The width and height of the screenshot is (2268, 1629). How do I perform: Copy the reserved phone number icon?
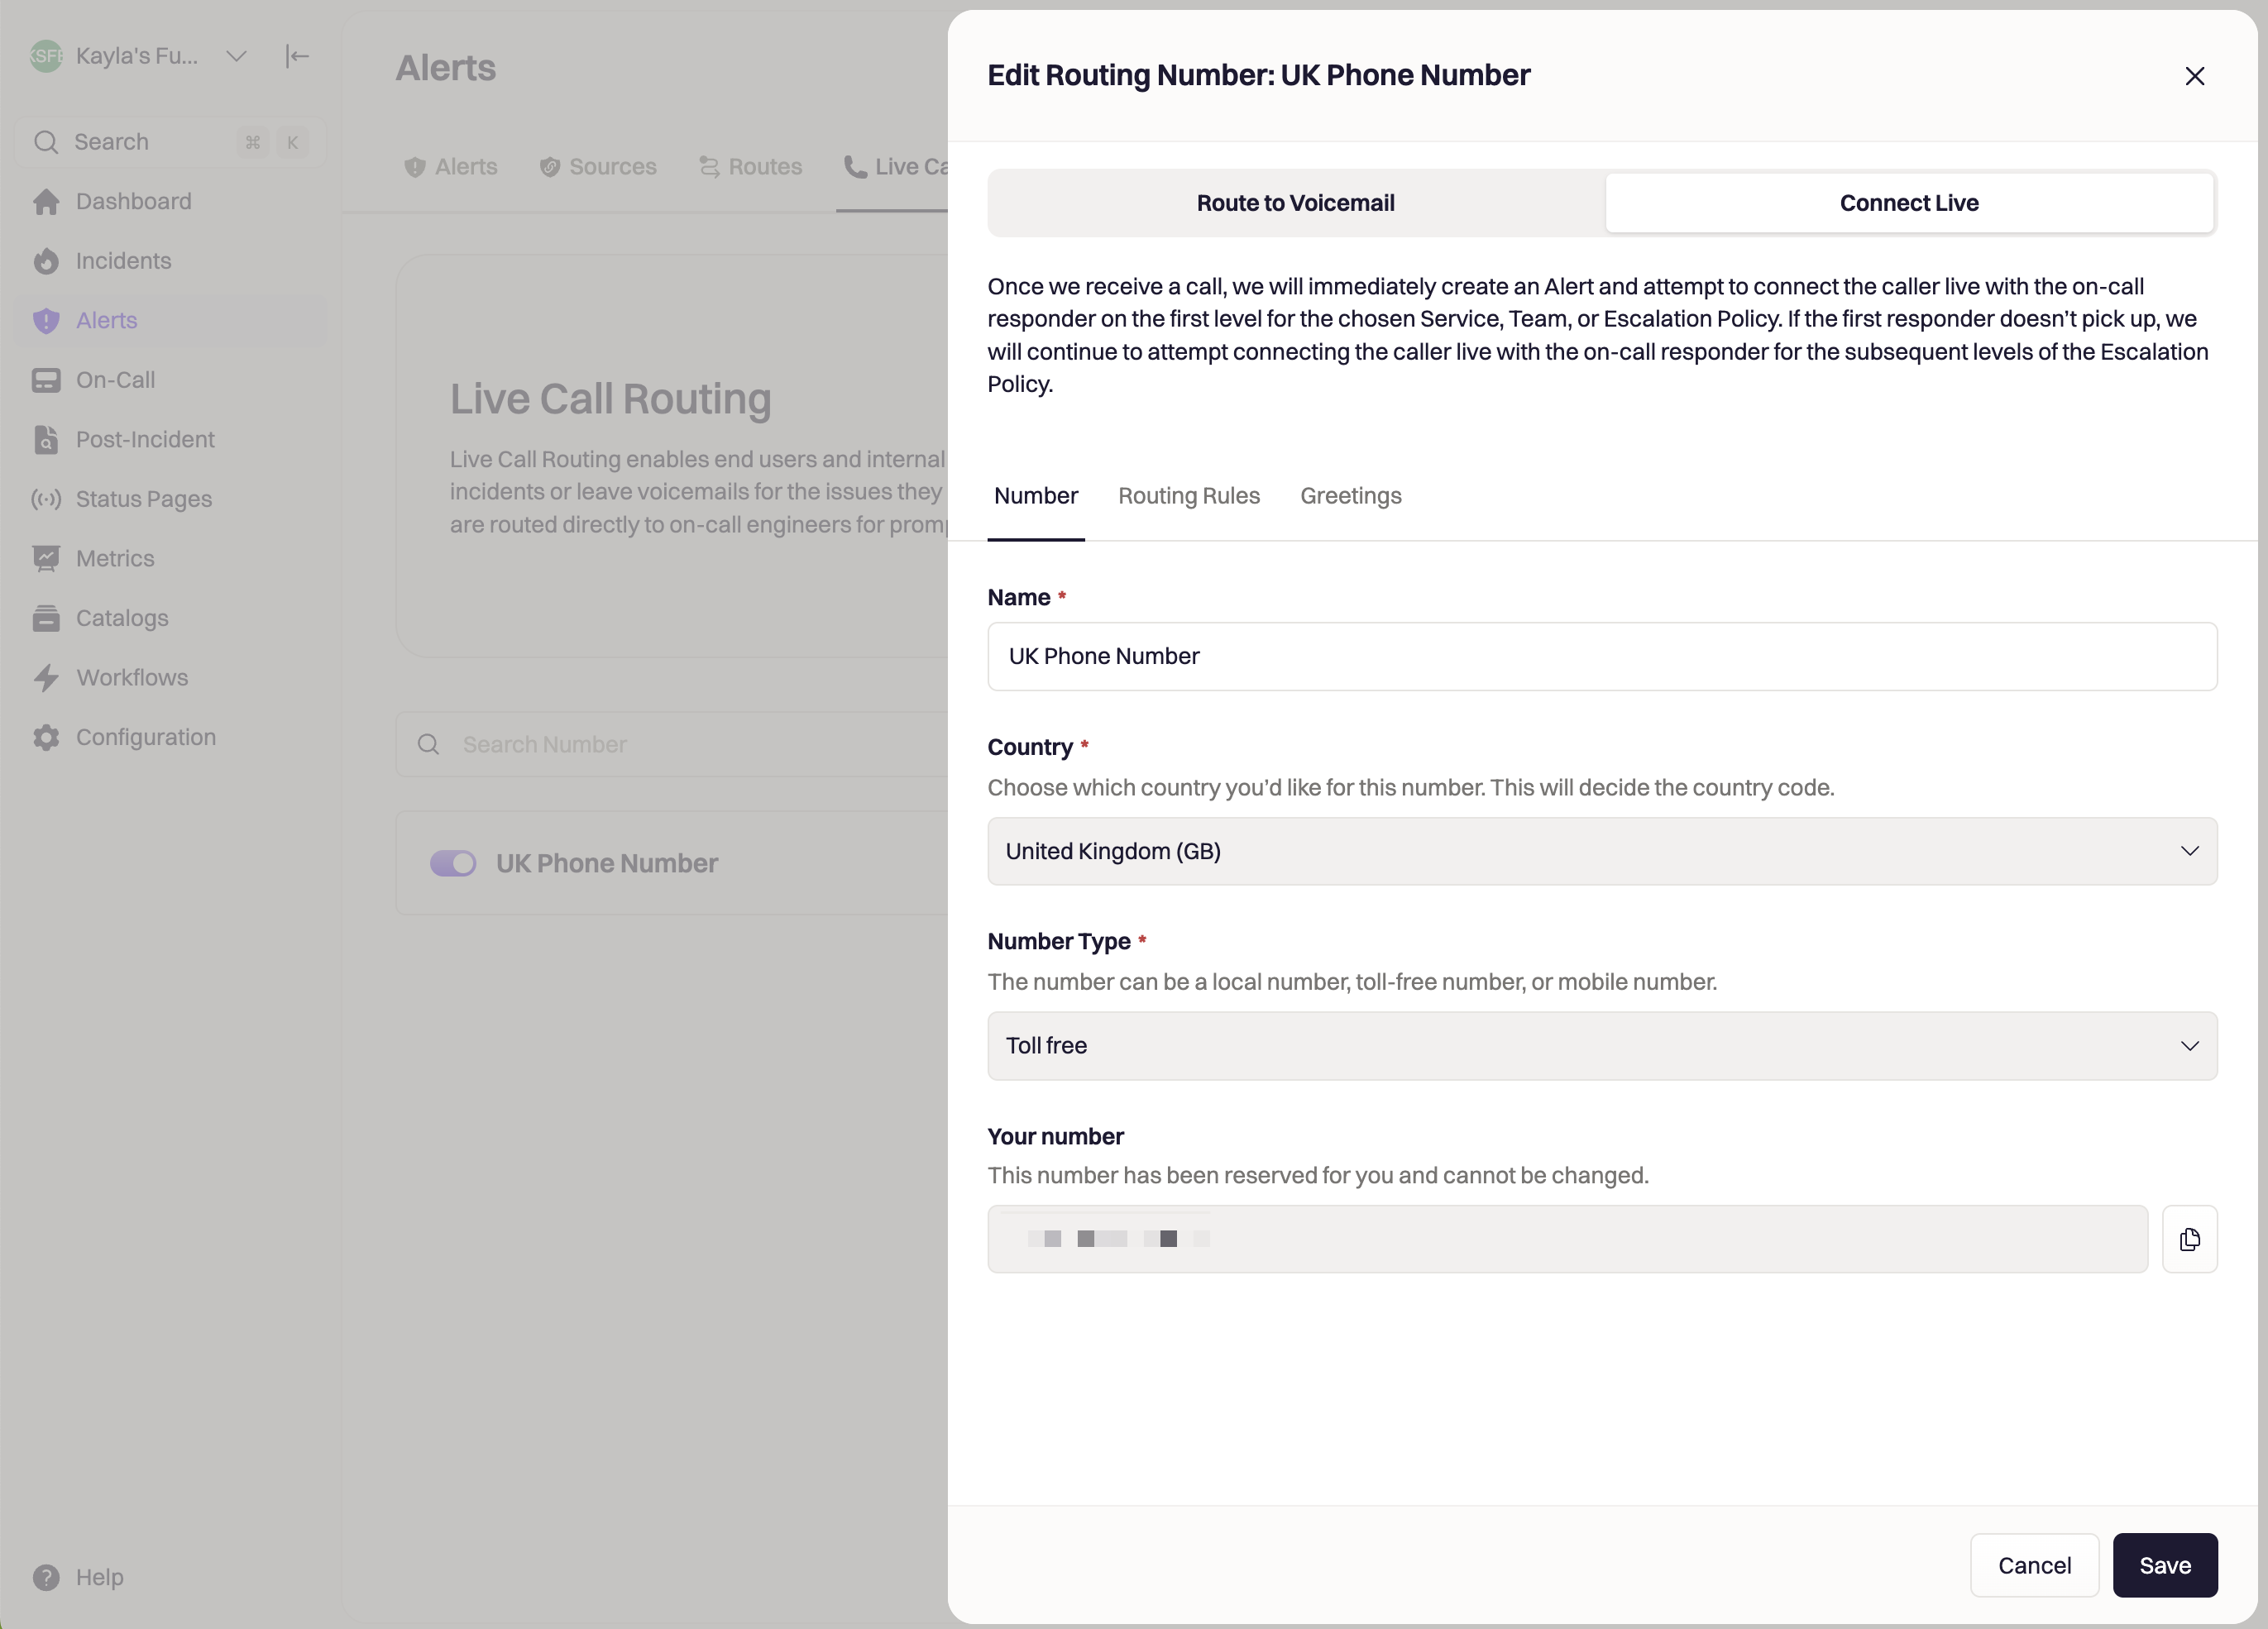[2189, 1239]
